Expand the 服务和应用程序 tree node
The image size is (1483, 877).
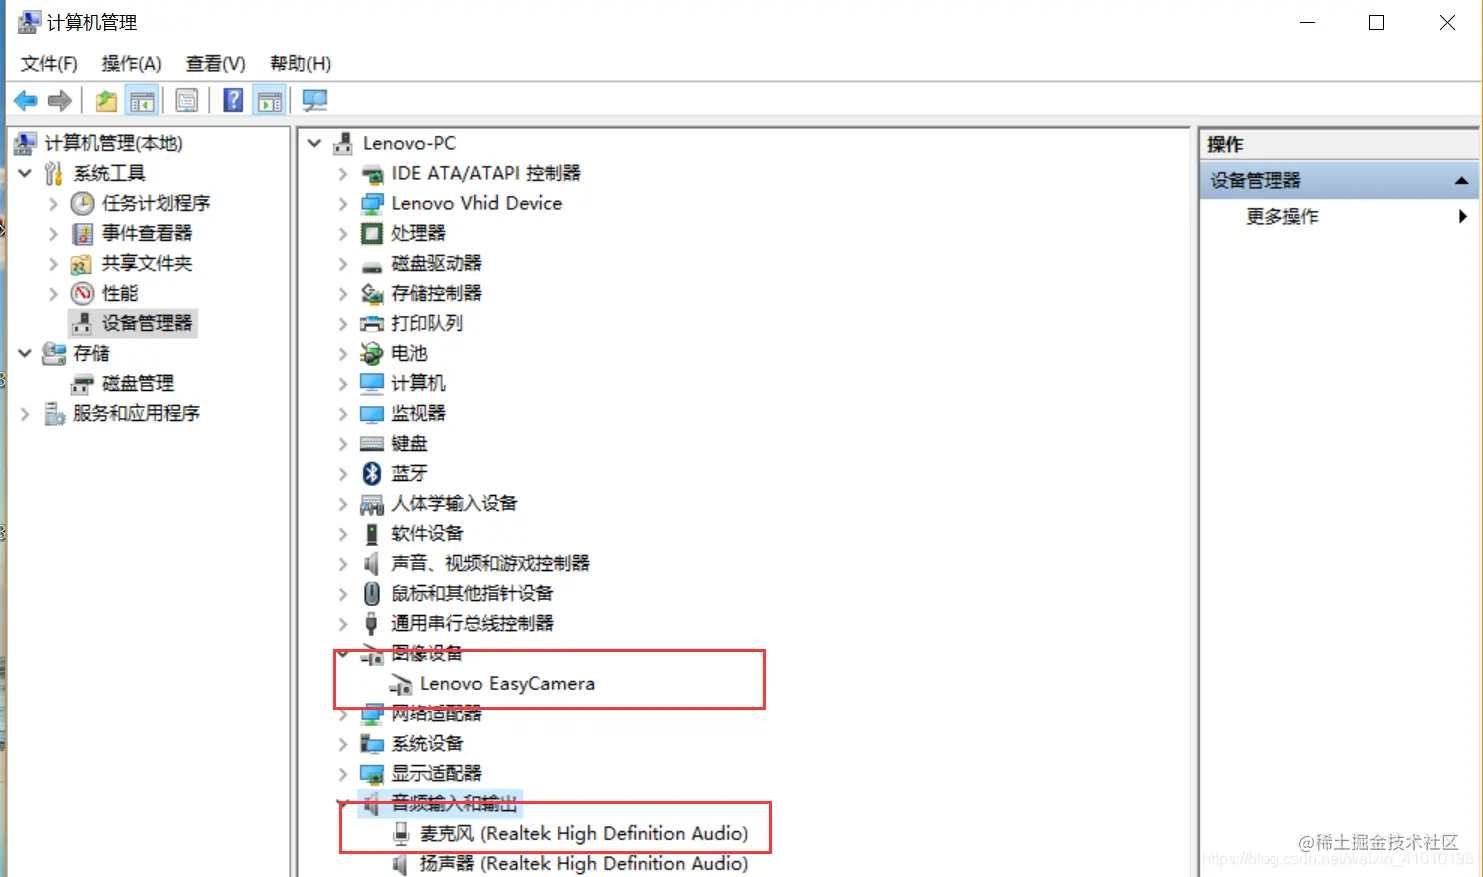(x=25, y=414)
